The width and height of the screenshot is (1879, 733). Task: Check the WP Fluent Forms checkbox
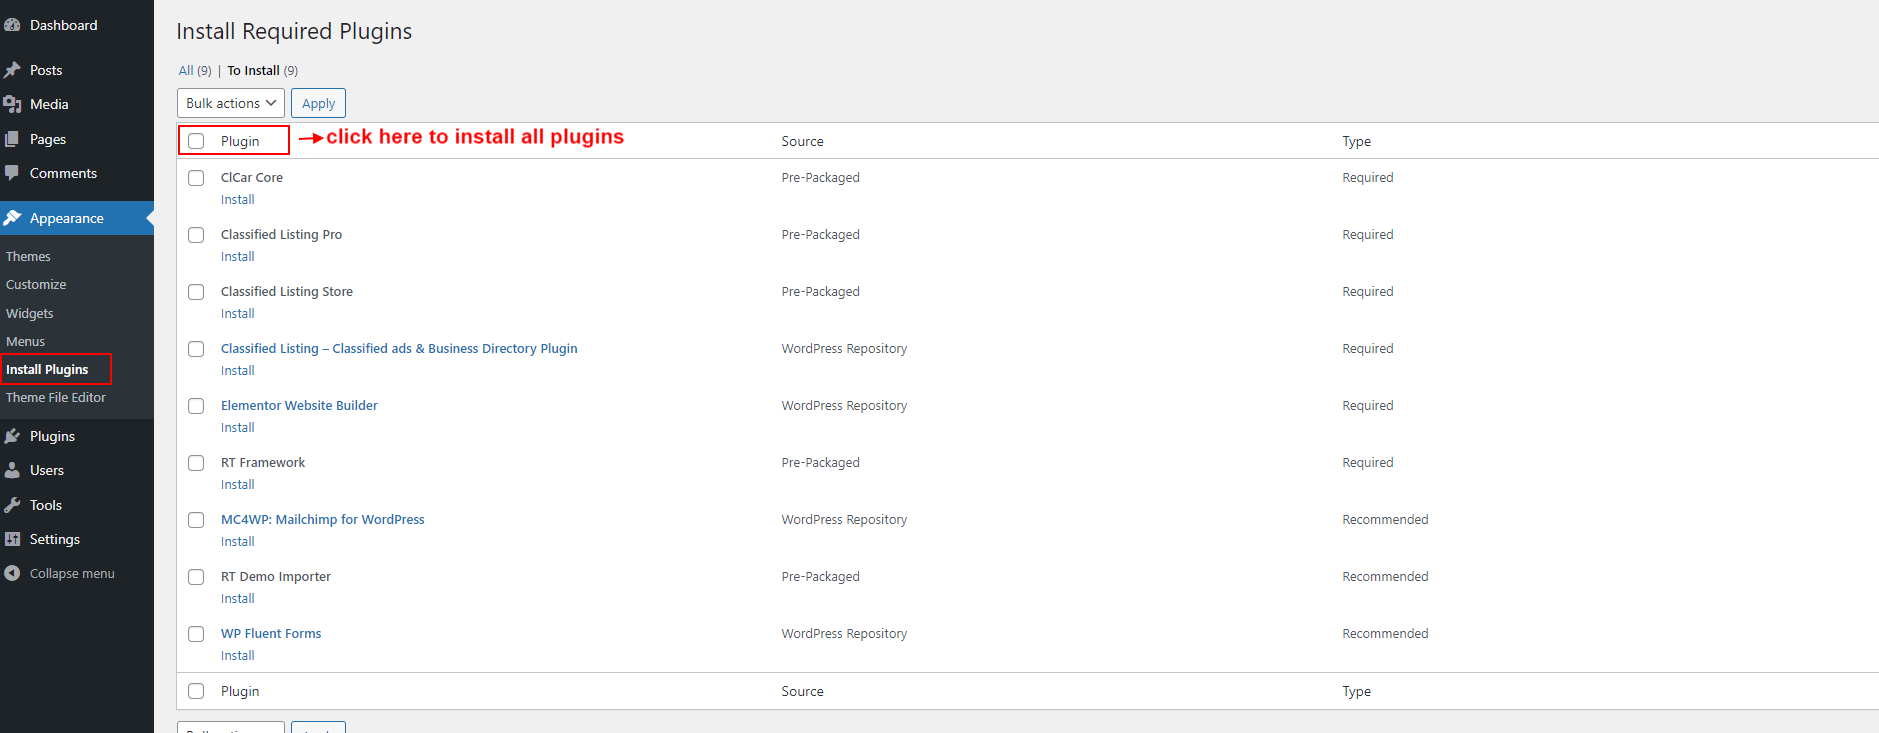[x=196, y=634]
